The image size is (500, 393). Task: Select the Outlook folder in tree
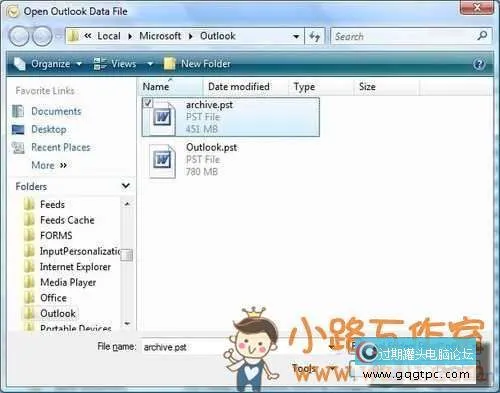tap(58, 313)
